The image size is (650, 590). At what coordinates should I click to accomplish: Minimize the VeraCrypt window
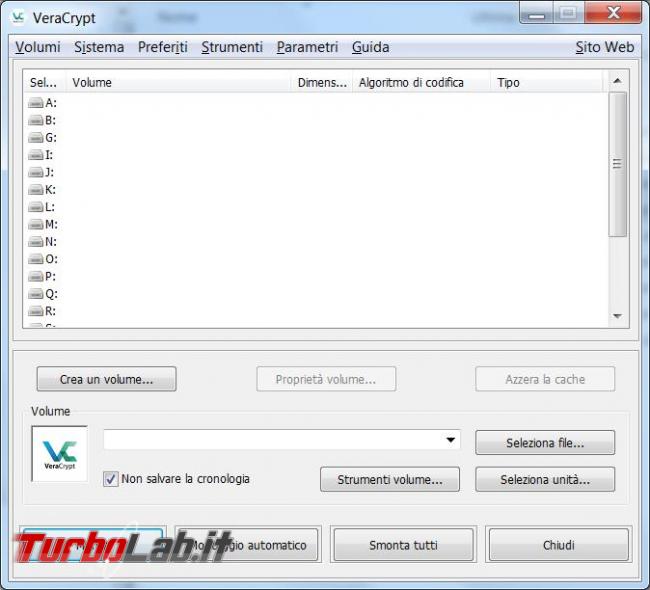536,15
